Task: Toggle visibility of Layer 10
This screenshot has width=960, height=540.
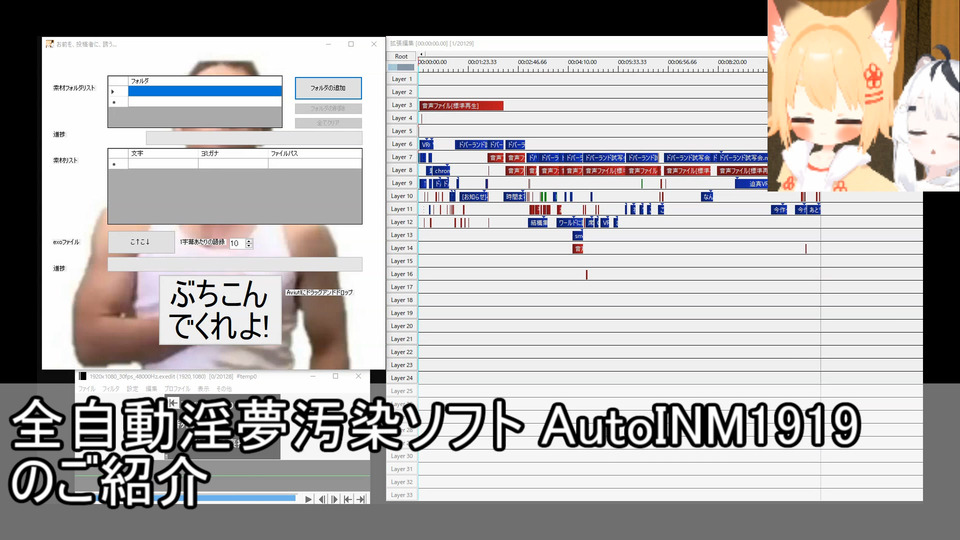Action: tap(402, 196)
